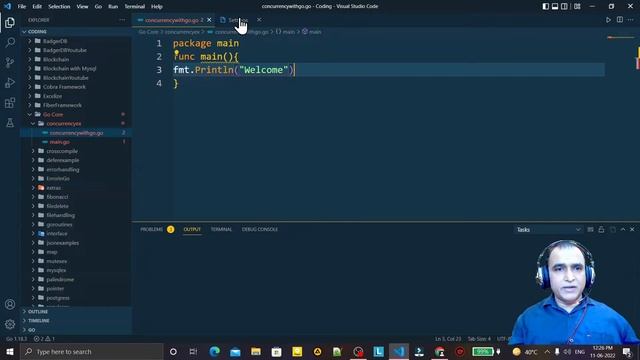The height and width of the screenshot is (360, 640).
Task: Click into the Windows search box
Action: point(92,352)
